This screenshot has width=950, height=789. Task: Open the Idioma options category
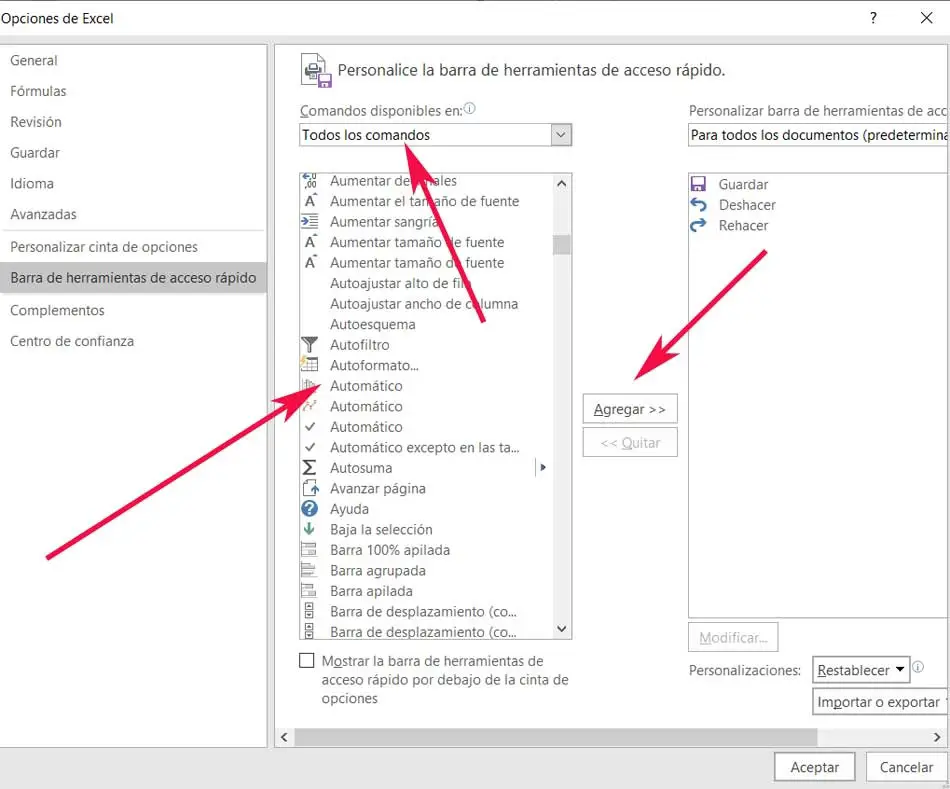(133, 184)
